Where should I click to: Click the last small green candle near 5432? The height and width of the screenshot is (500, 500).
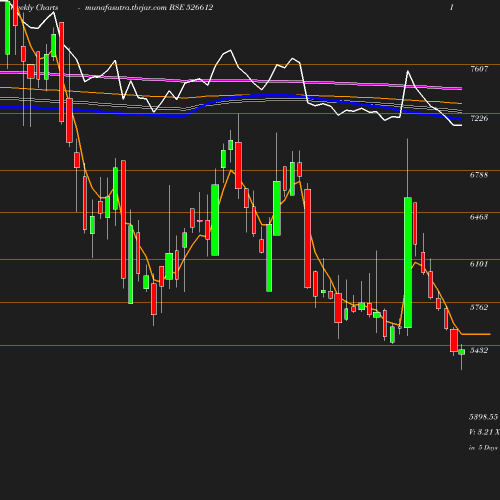coord(462,352)
